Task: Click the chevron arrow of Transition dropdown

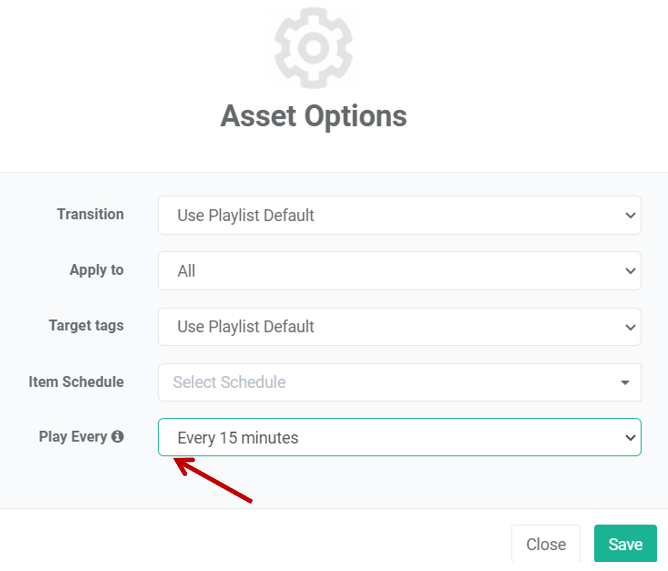Action: click(x=629, y=215)
